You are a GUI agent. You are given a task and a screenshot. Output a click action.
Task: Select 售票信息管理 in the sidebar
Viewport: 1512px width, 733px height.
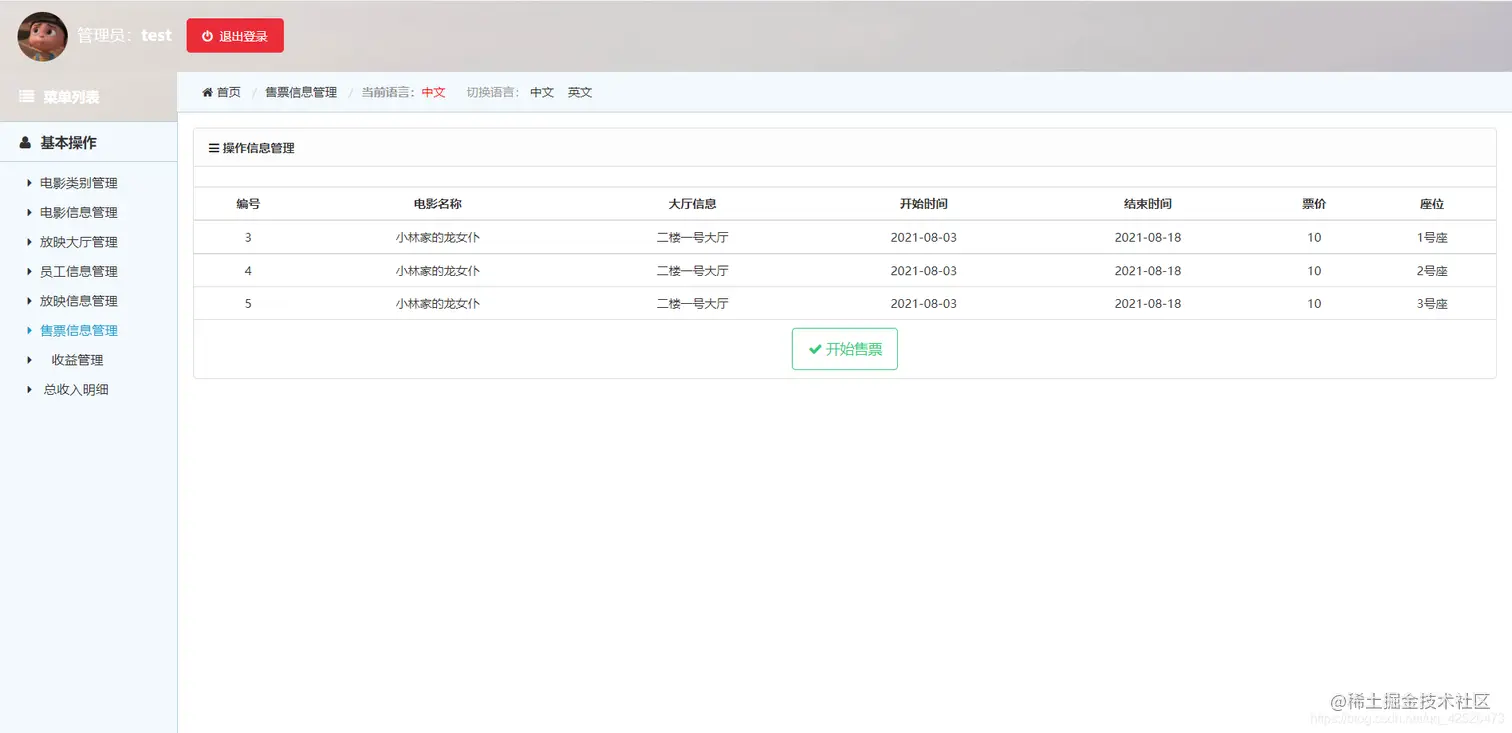(79, 330)
